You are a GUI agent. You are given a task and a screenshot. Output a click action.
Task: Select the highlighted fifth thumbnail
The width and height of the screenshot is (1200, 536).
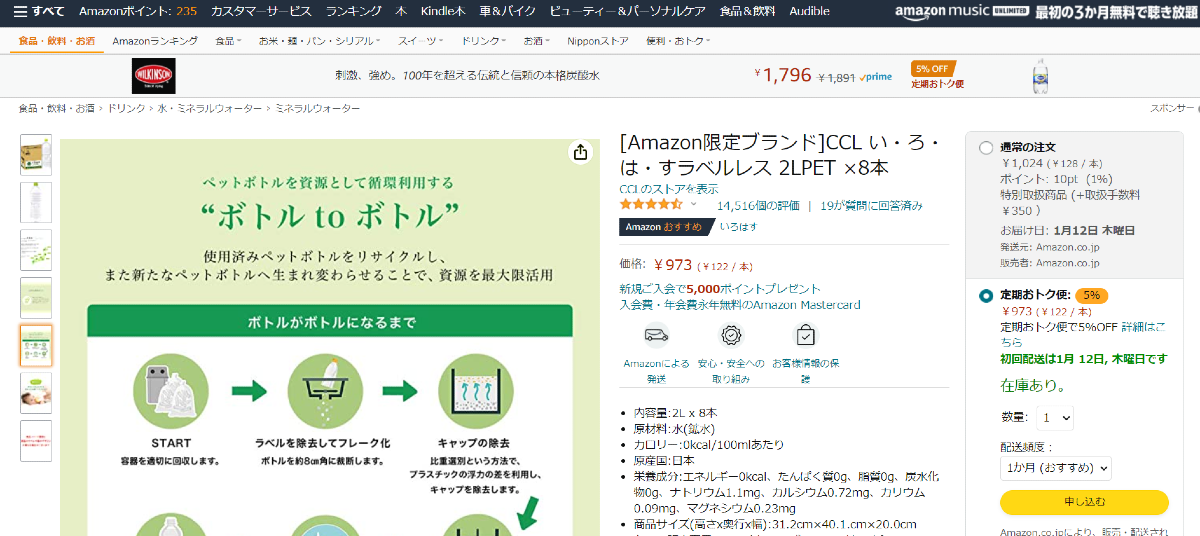[36, 345]
